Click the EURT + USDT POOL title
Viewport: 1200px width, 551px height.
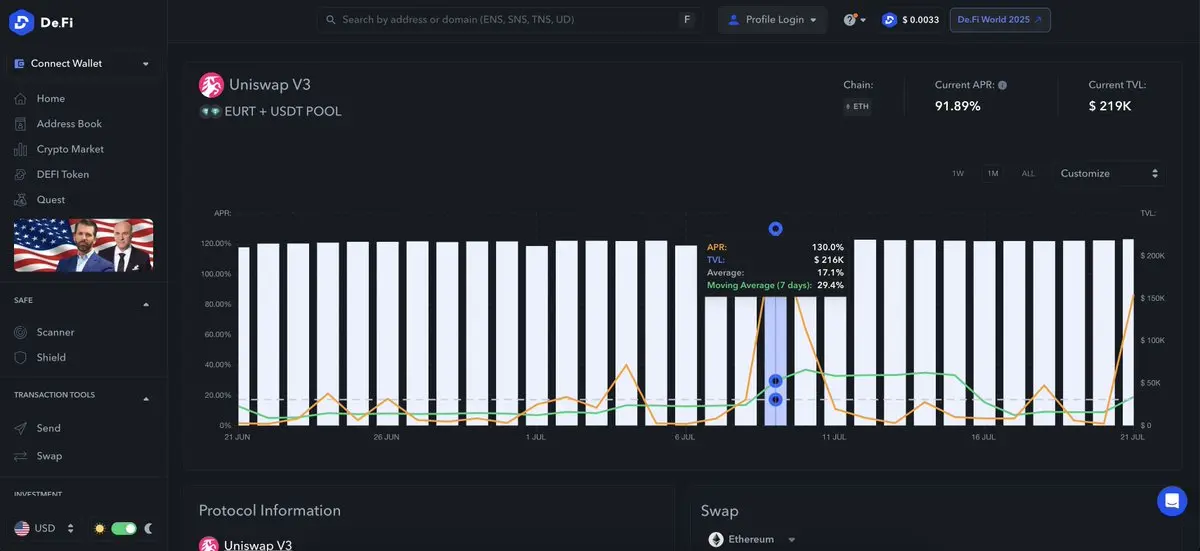[284, 112]
